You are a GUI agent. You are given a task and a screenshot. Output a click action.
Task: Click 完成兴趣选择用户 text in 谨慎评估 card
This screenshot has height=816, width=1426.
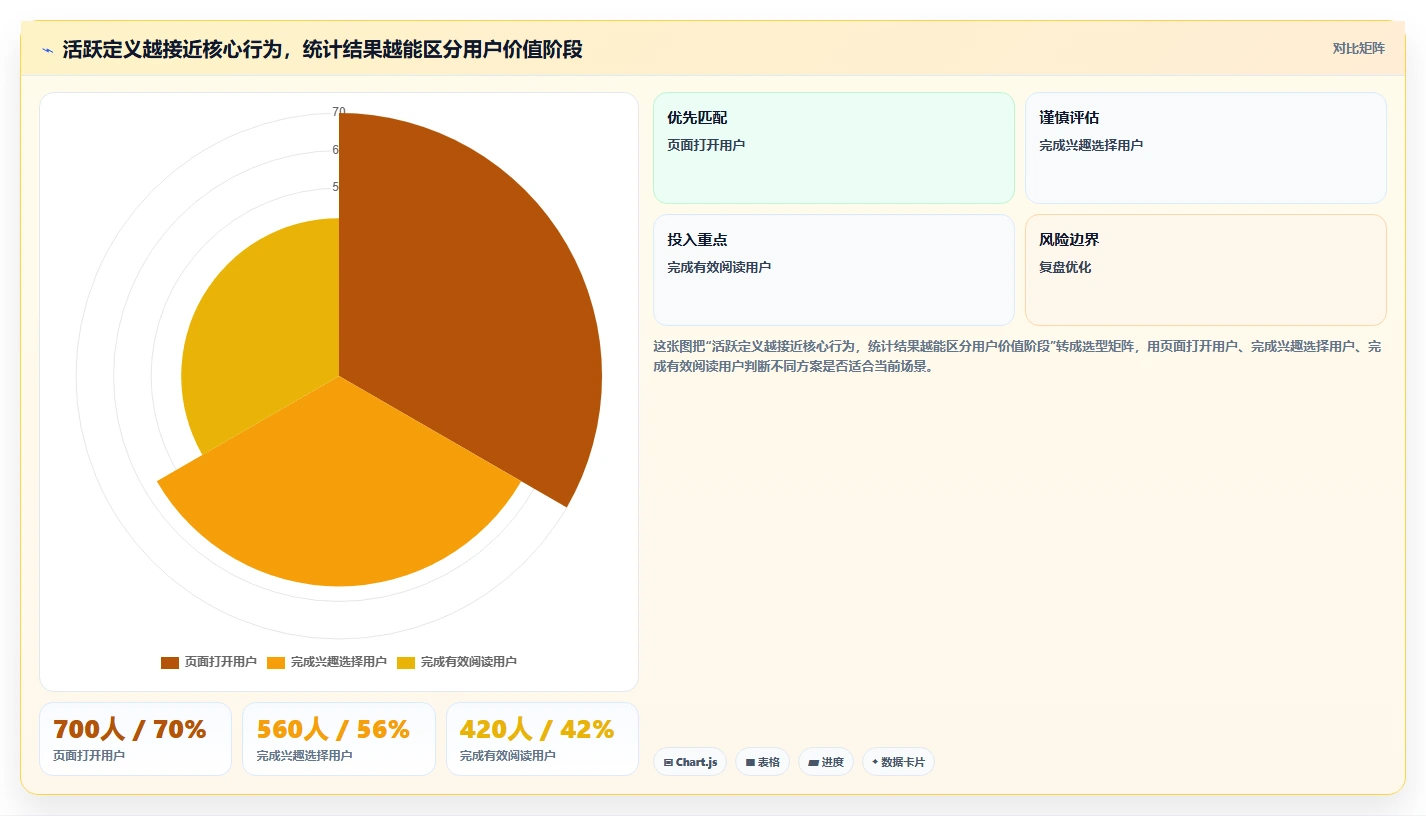1091,145
